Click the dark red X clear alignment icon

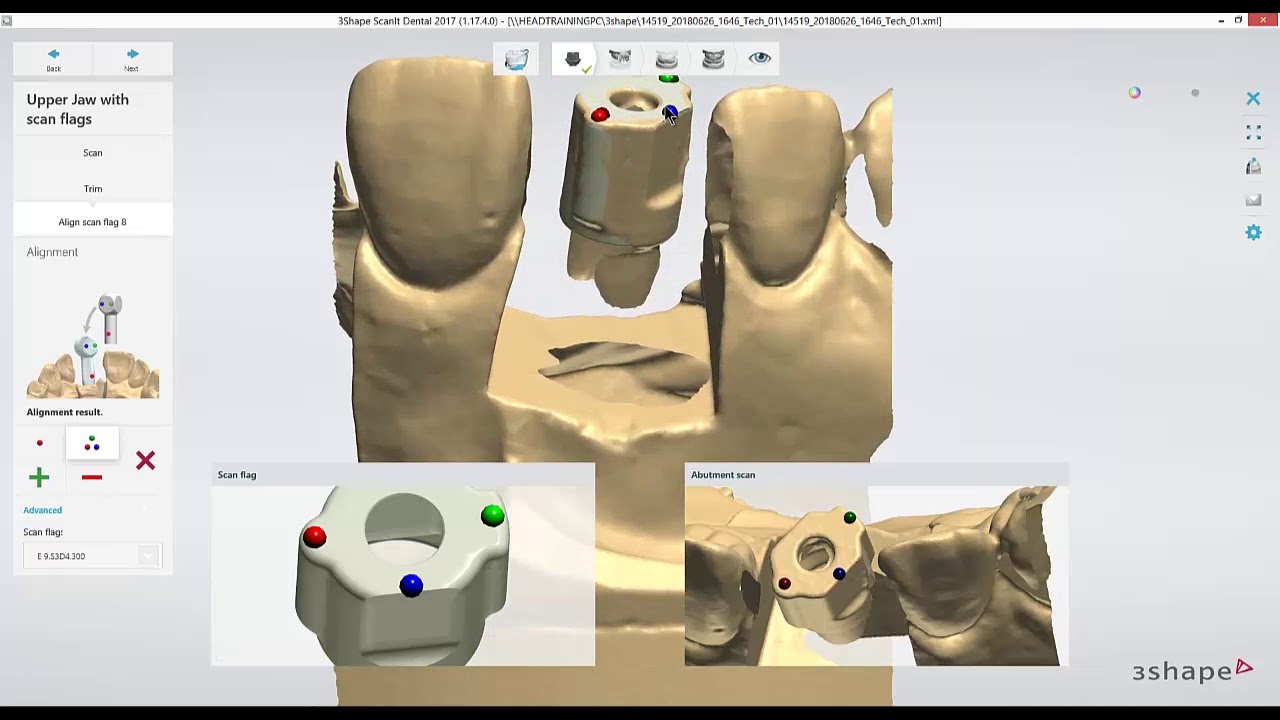click(145, 460)
